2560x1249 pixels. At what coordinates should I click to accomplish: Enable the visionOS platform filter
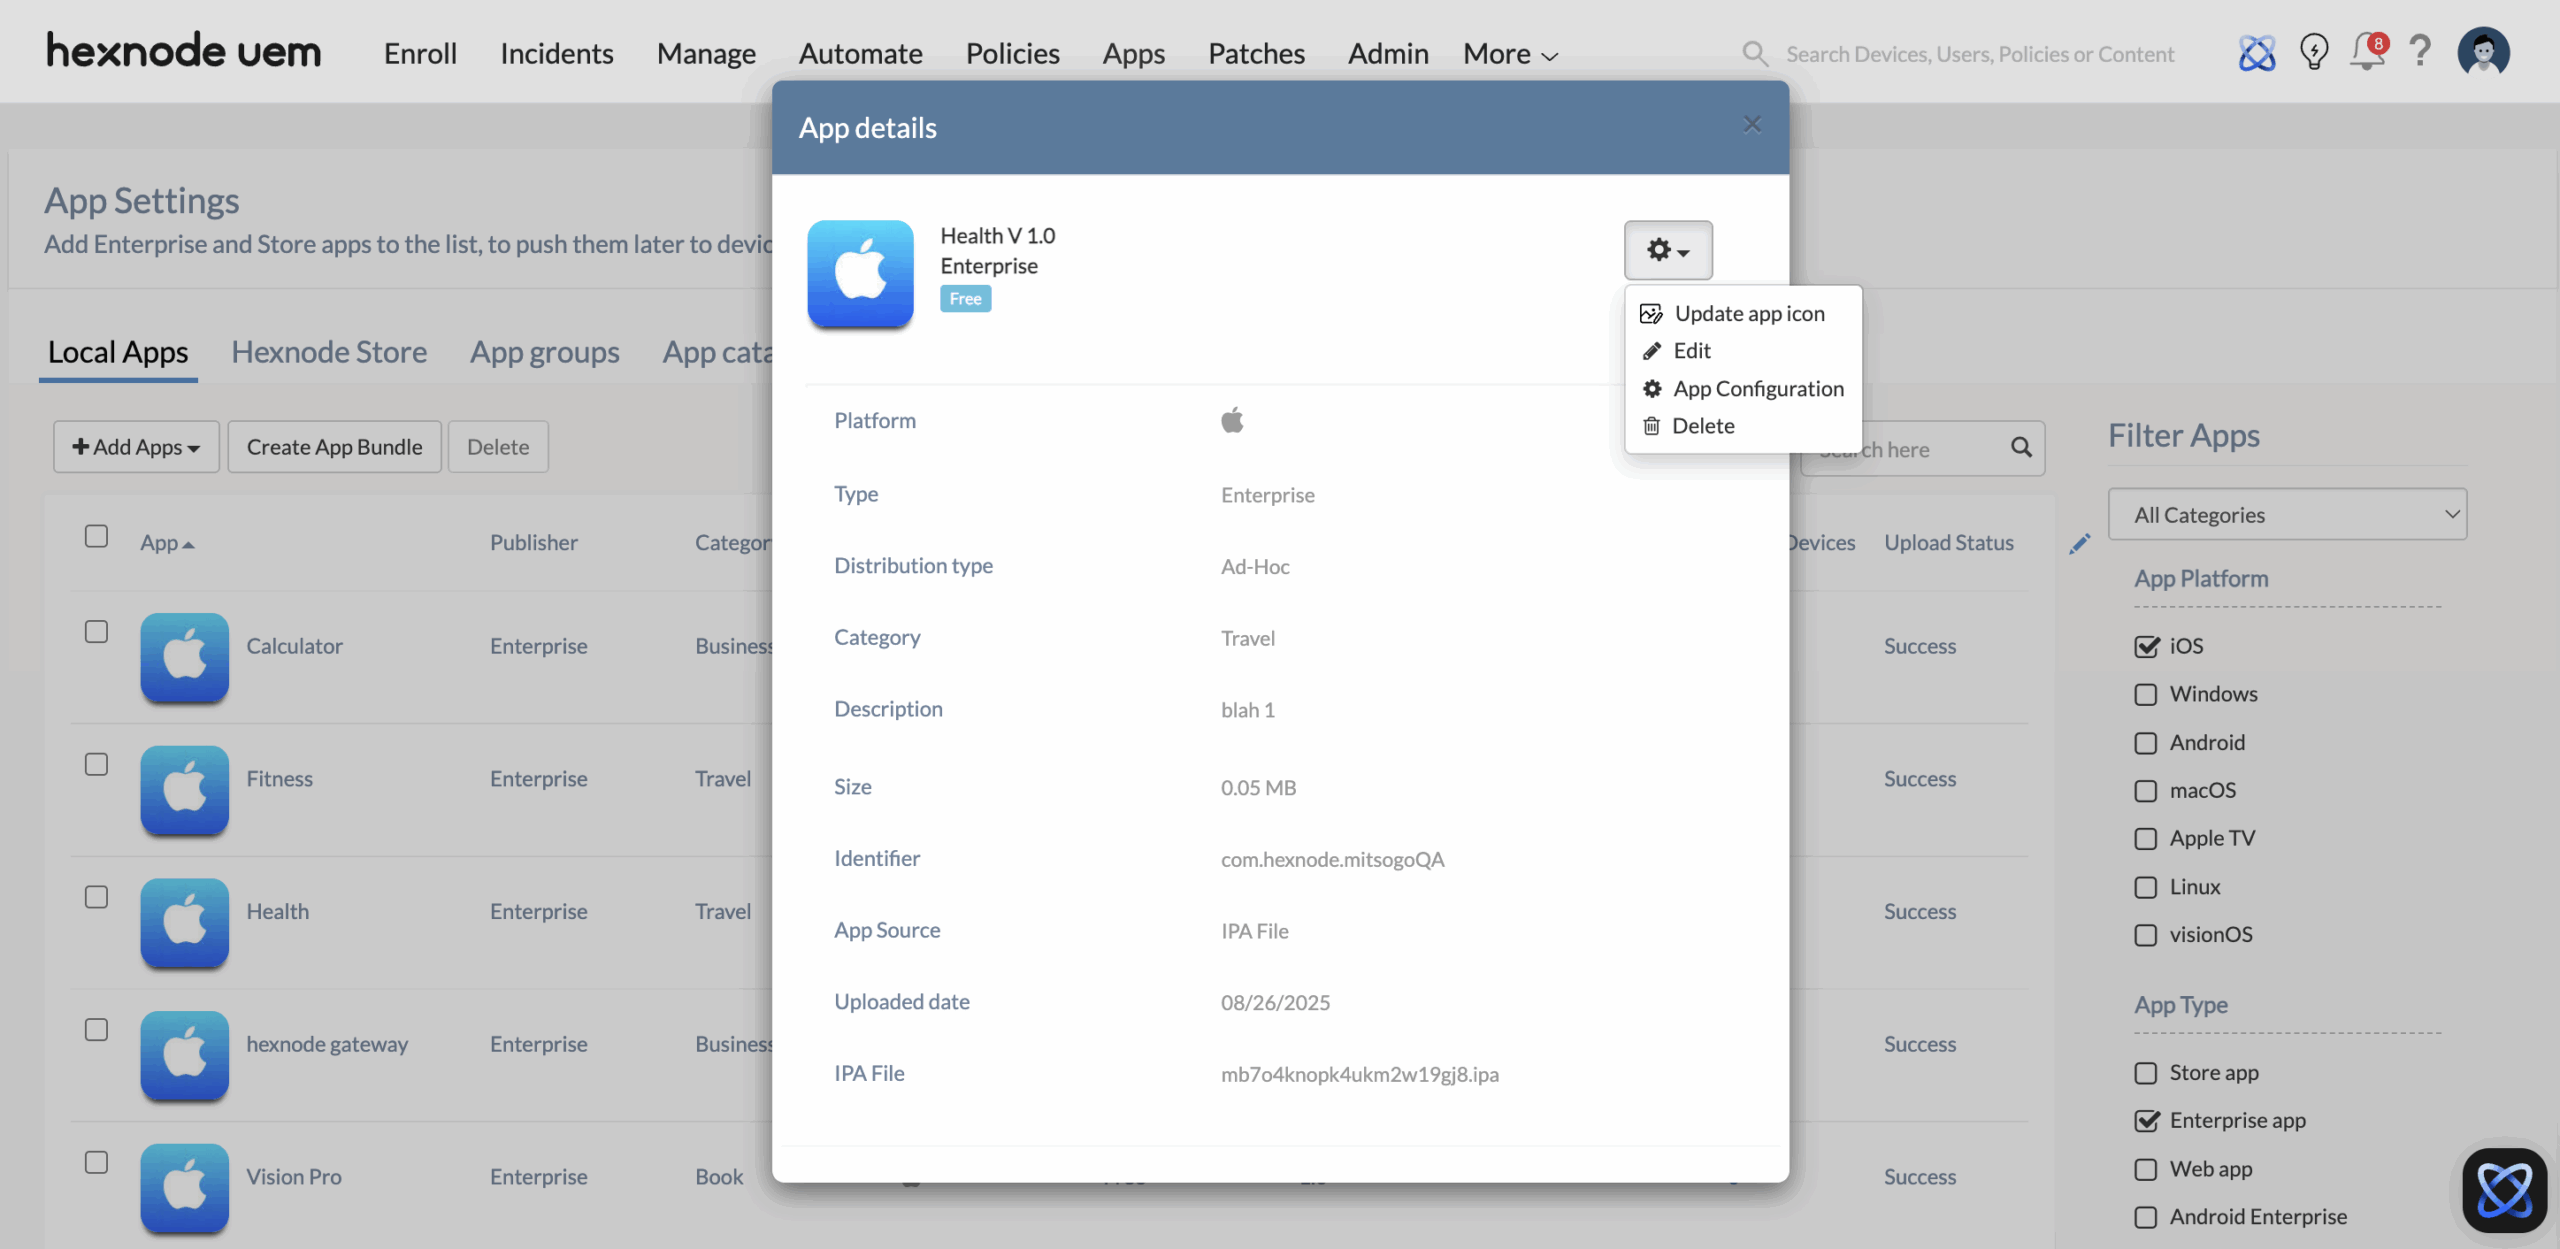2146,935
